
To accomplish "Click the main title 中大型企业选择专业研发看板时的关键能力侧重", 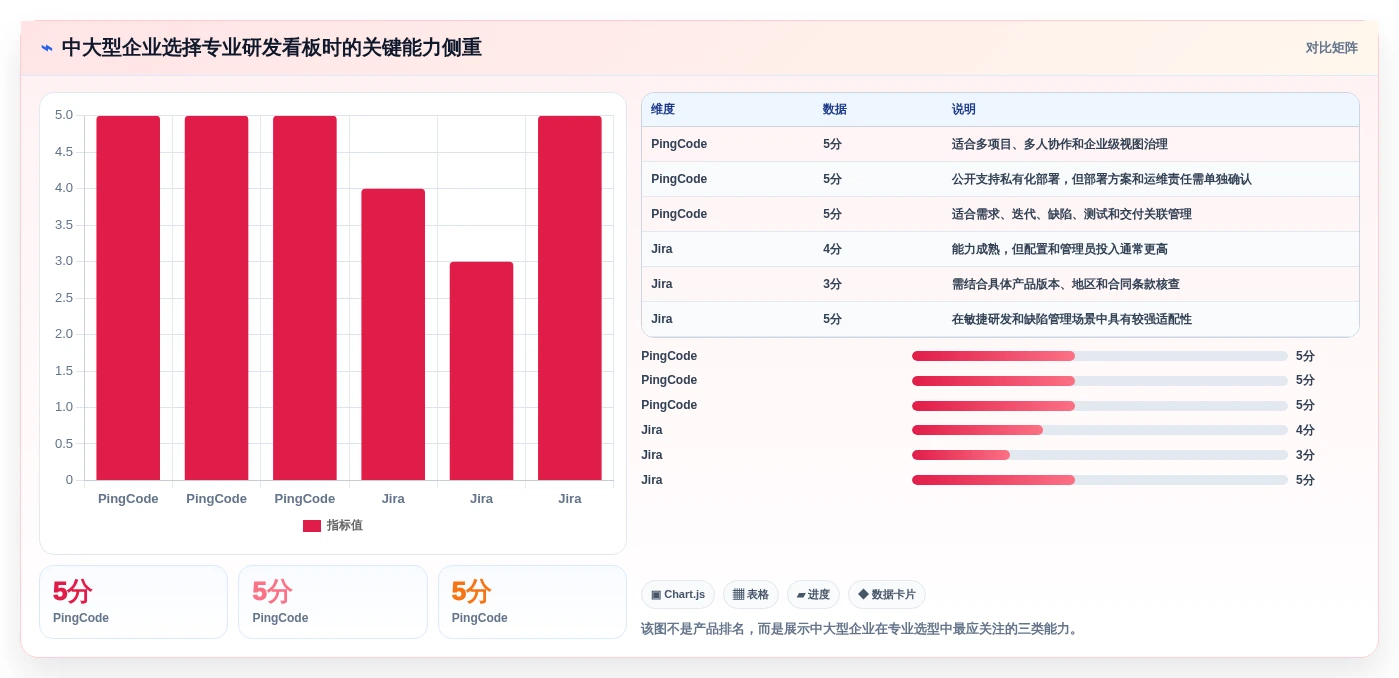I will coord(272,48).
